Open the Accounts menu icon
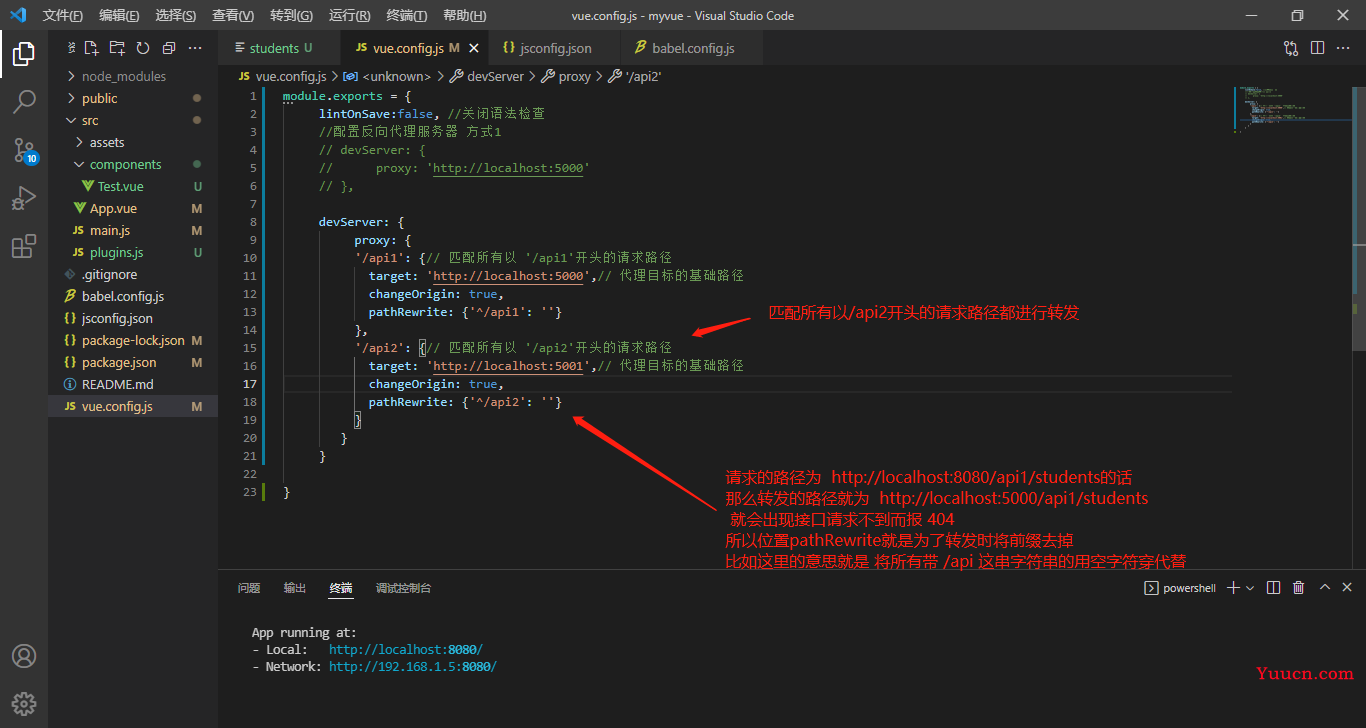 [24, 656]
